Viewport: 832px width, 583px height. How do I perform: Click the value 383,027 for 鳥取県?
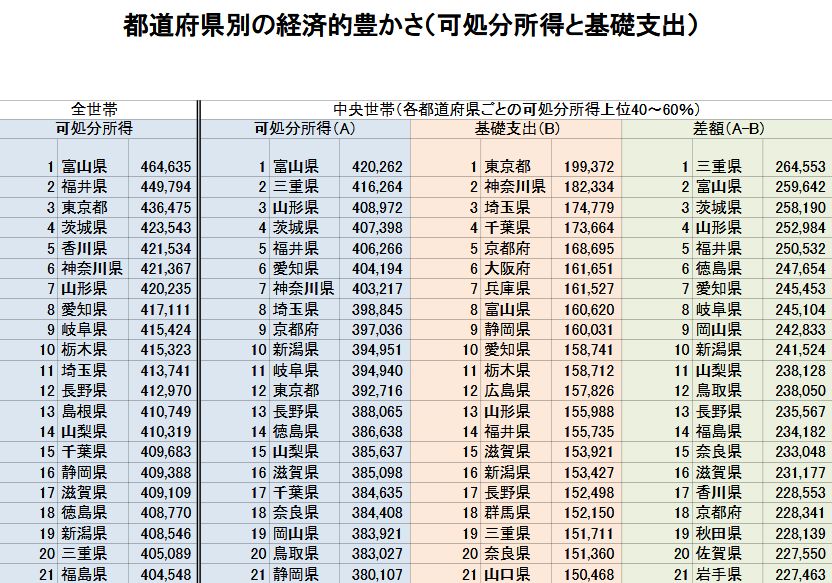377,553
